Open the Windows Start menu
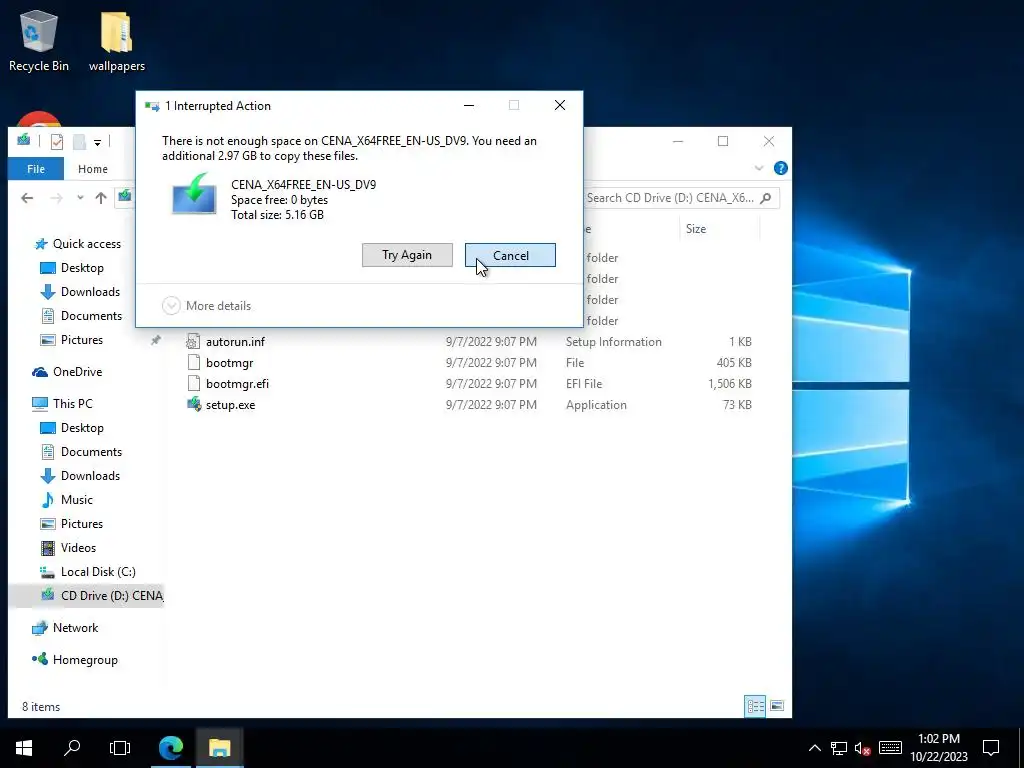Screen dimensions: 1024x768 [24, 748]
